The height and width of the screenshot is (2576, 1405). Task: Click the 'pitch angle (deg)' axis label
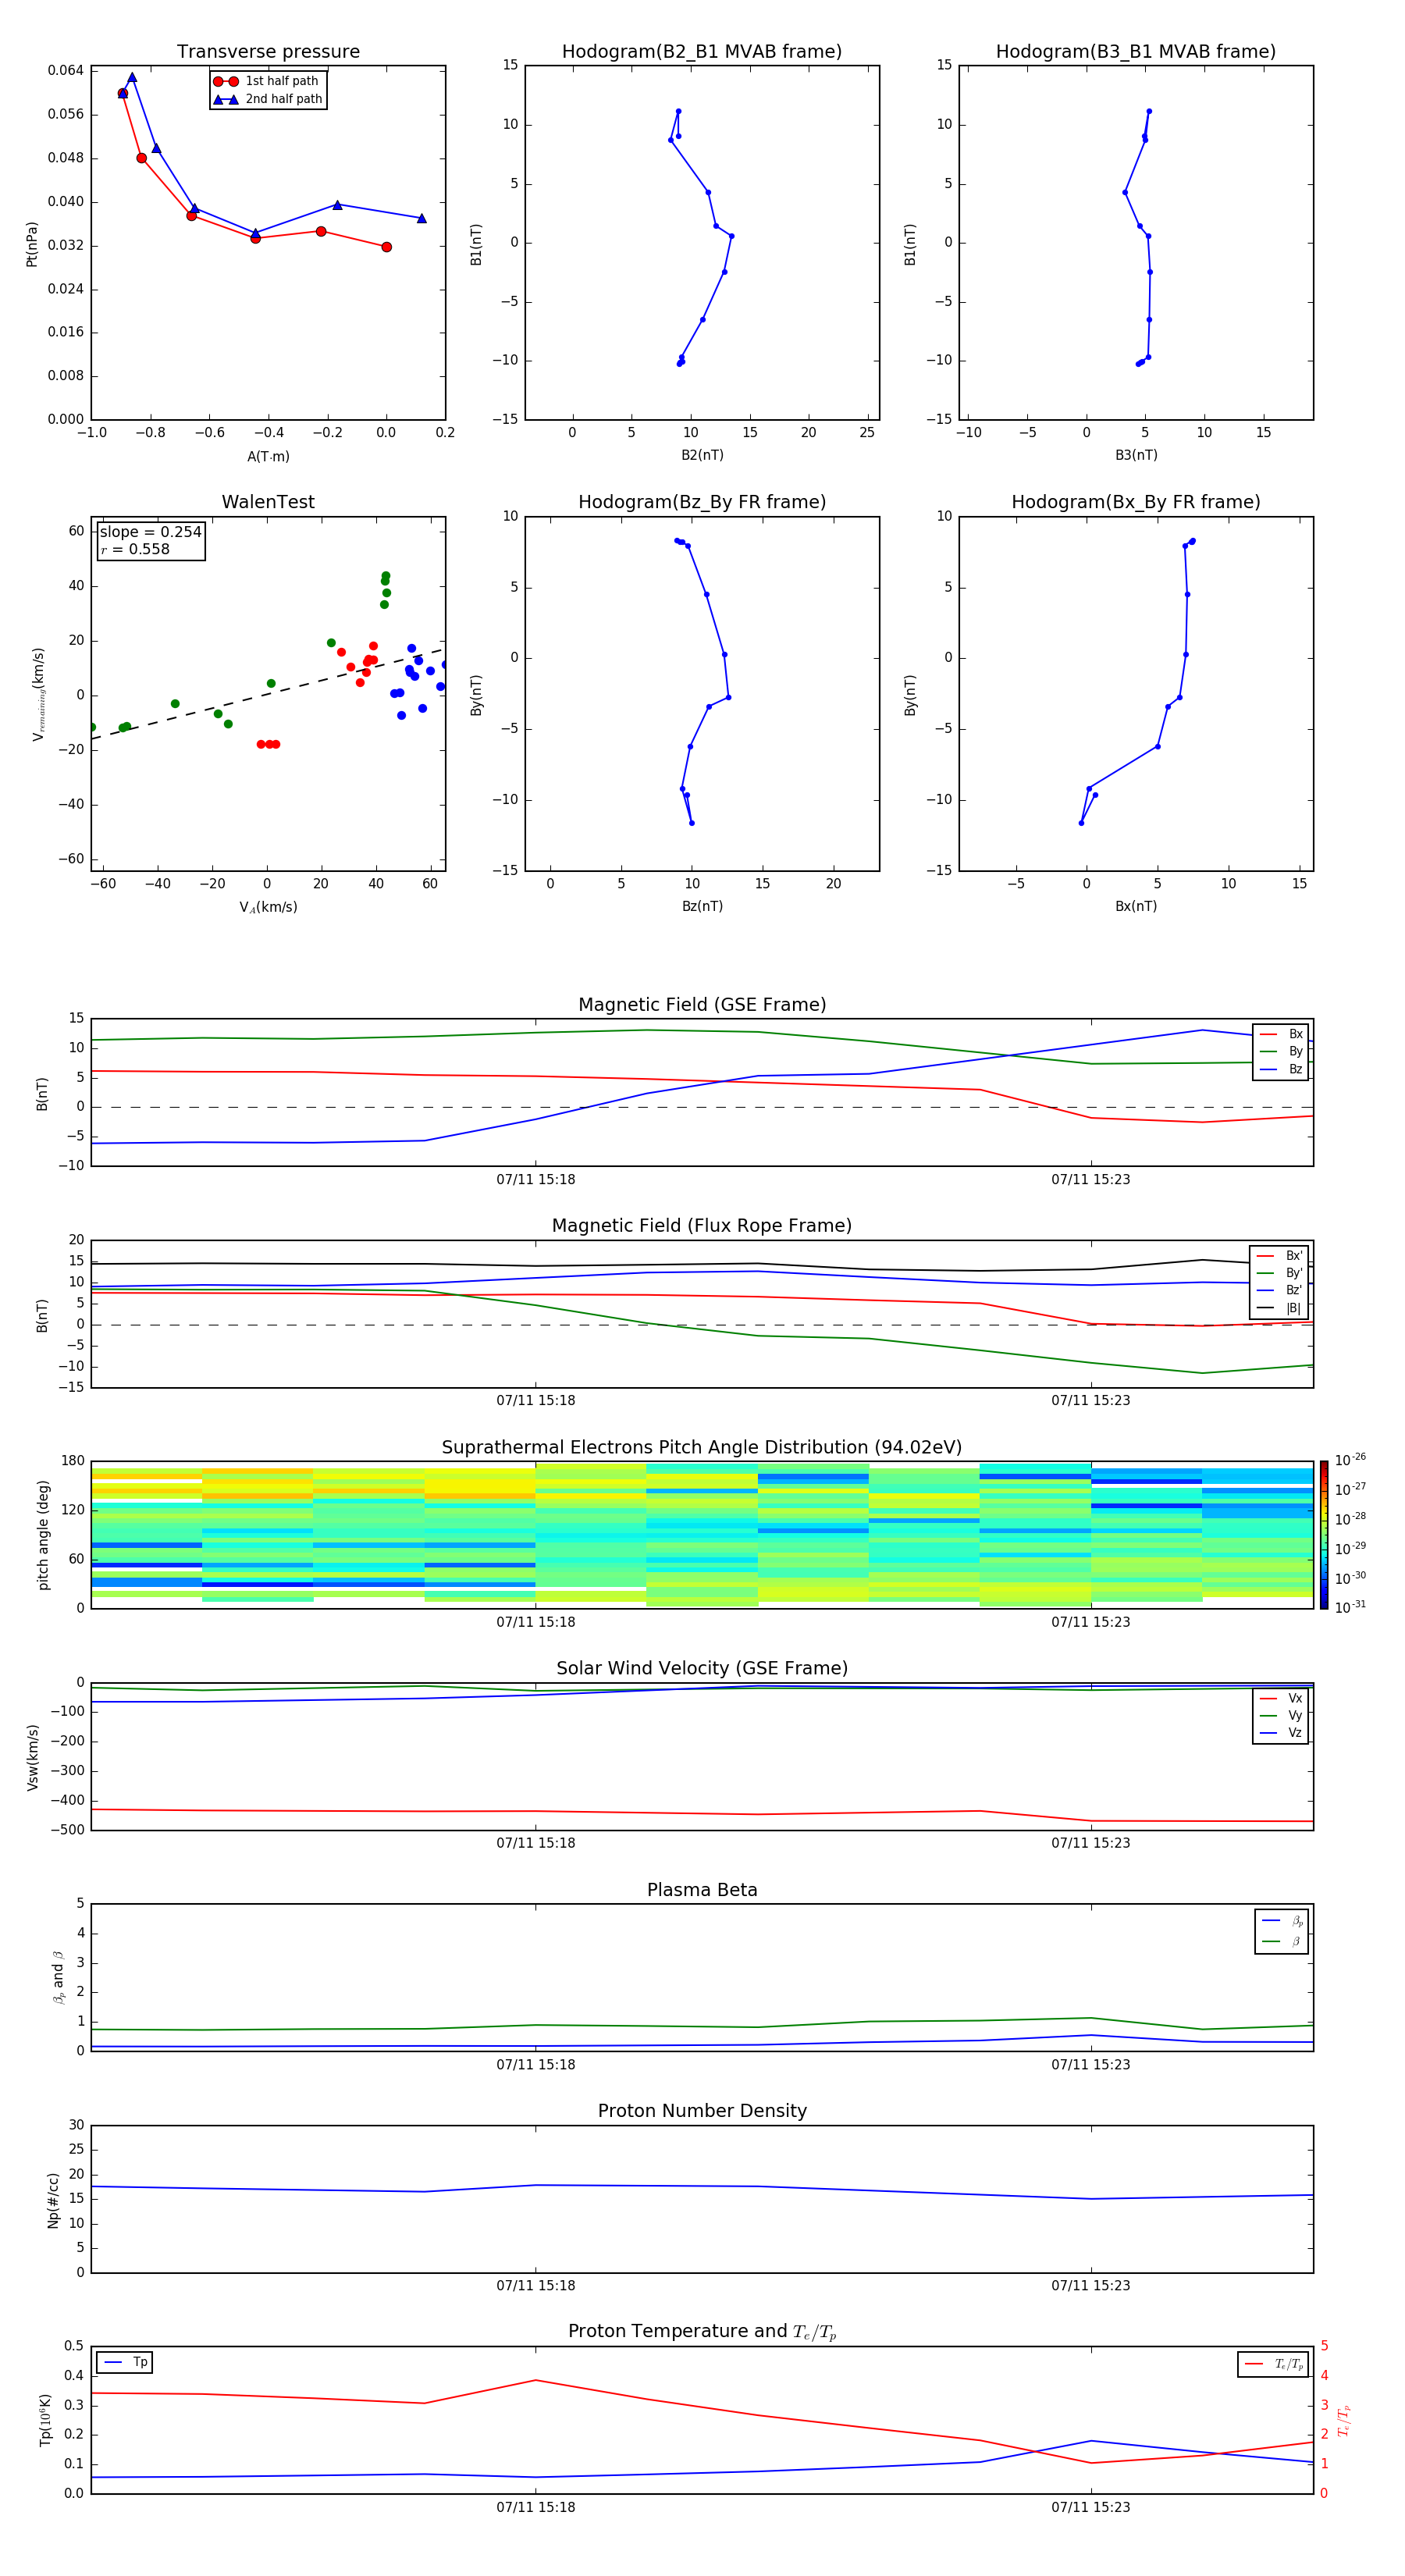(43, 1535)
